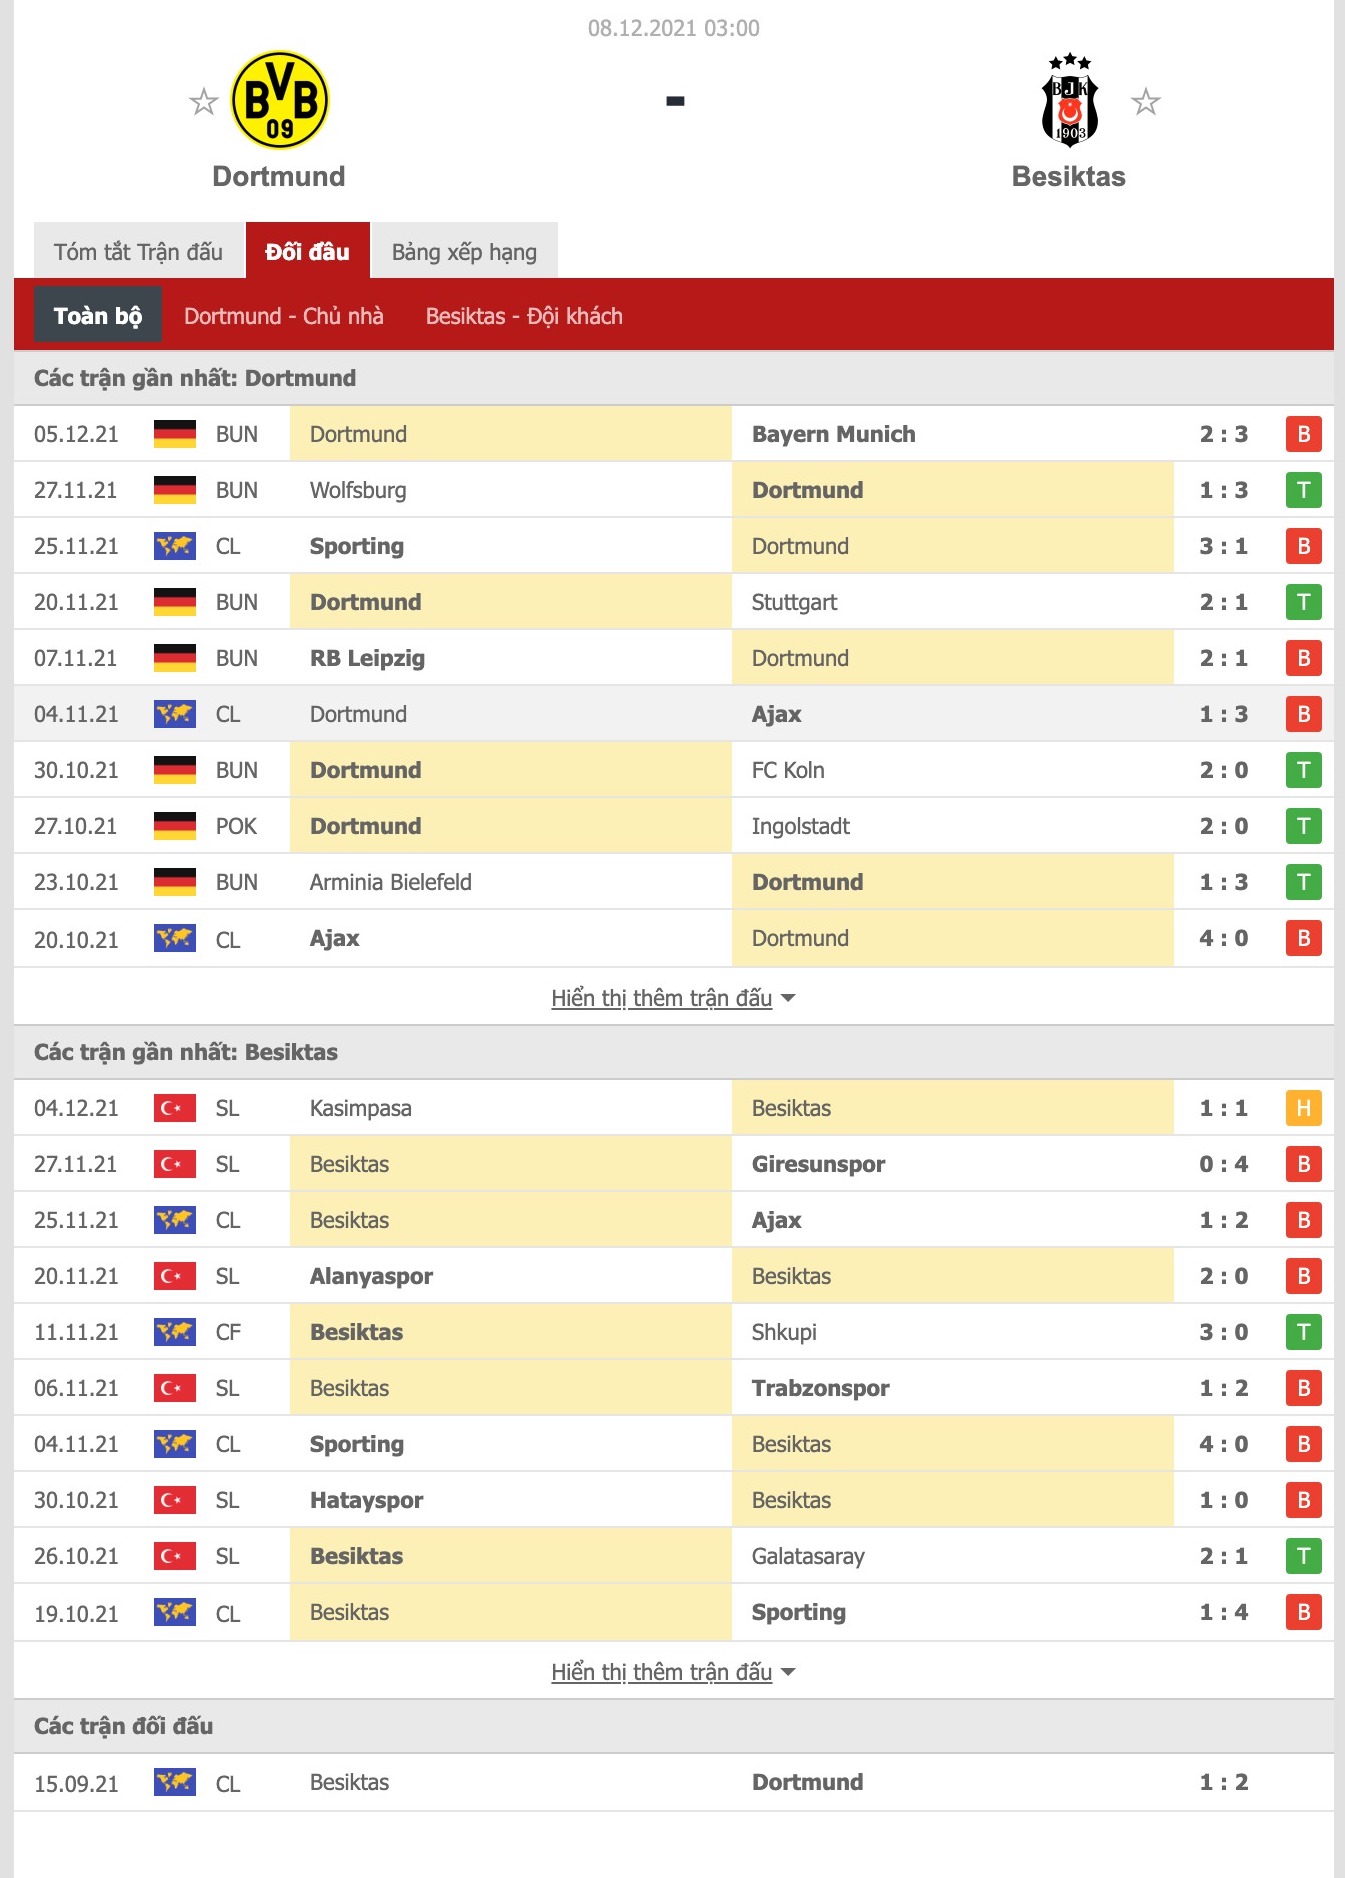Click Turkish flag on 30.10.21 Hatayspor row
This screenshot has height=1878, width=1345.
point(175,1500)
